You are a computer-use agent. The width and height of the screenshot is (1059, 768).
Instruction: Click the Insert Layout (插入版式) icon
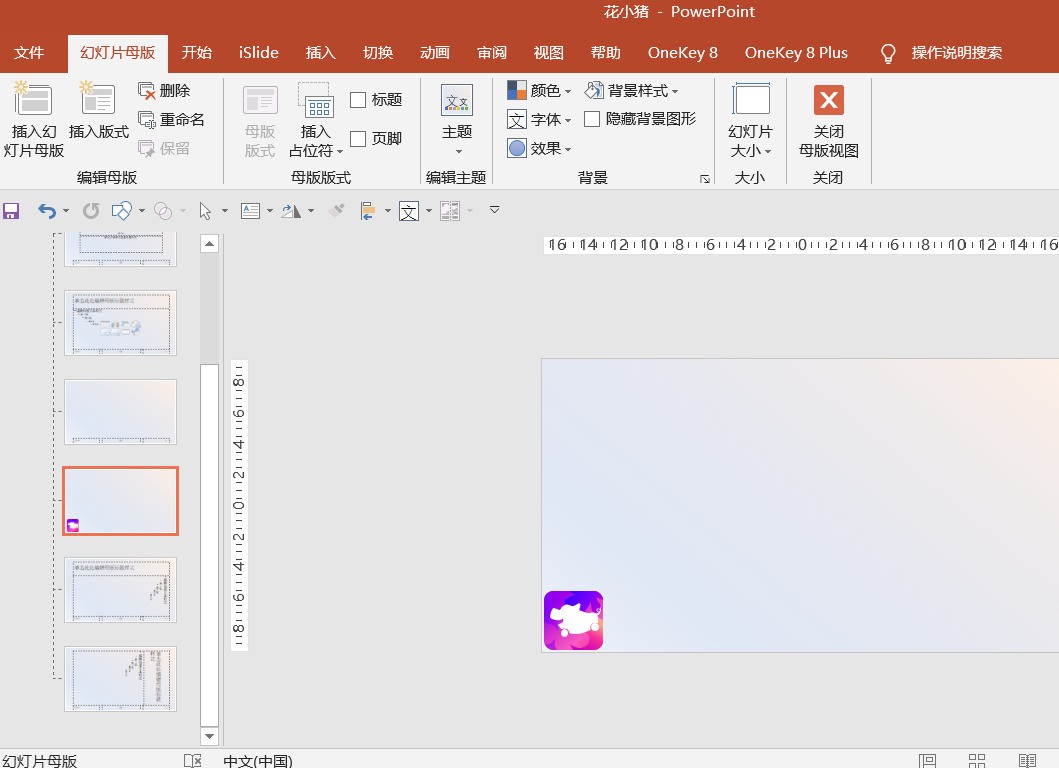[98, 100]
